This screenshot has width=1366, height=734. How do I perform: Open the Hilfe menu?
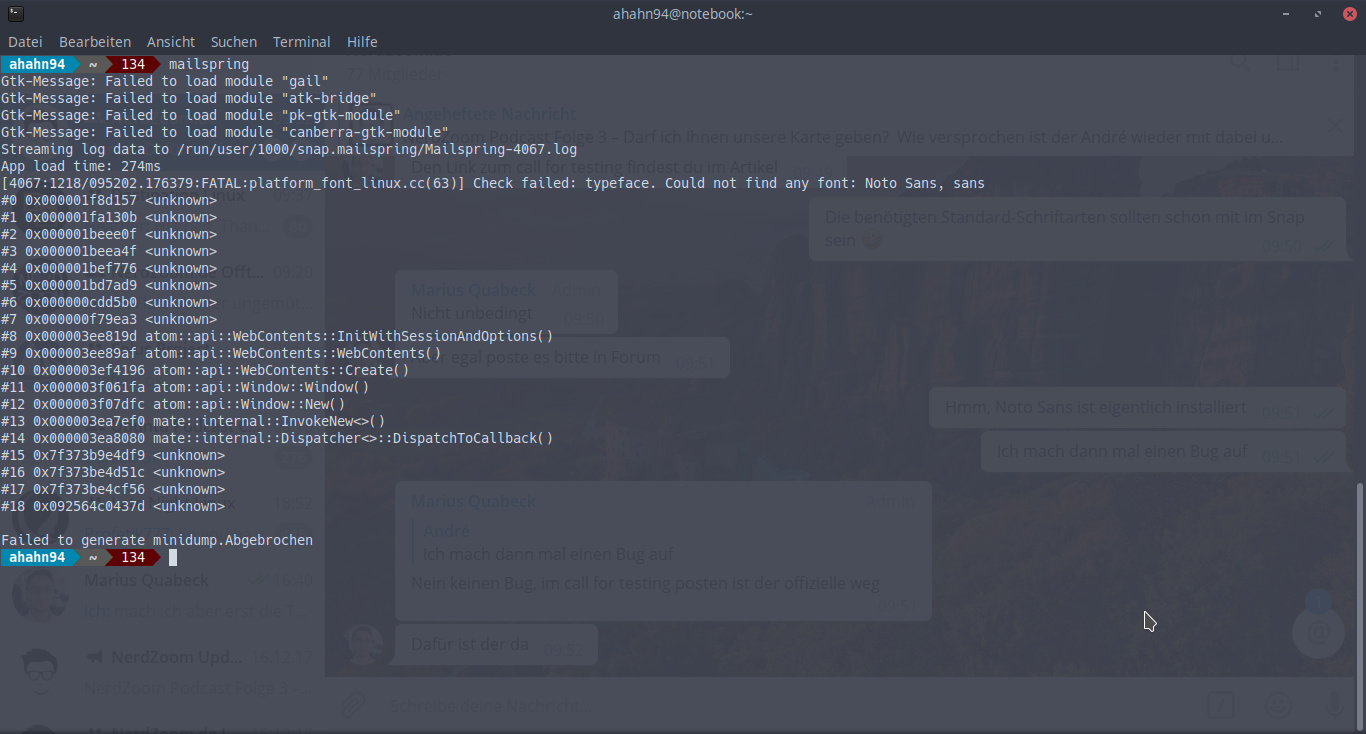click(x=362, y=42)
